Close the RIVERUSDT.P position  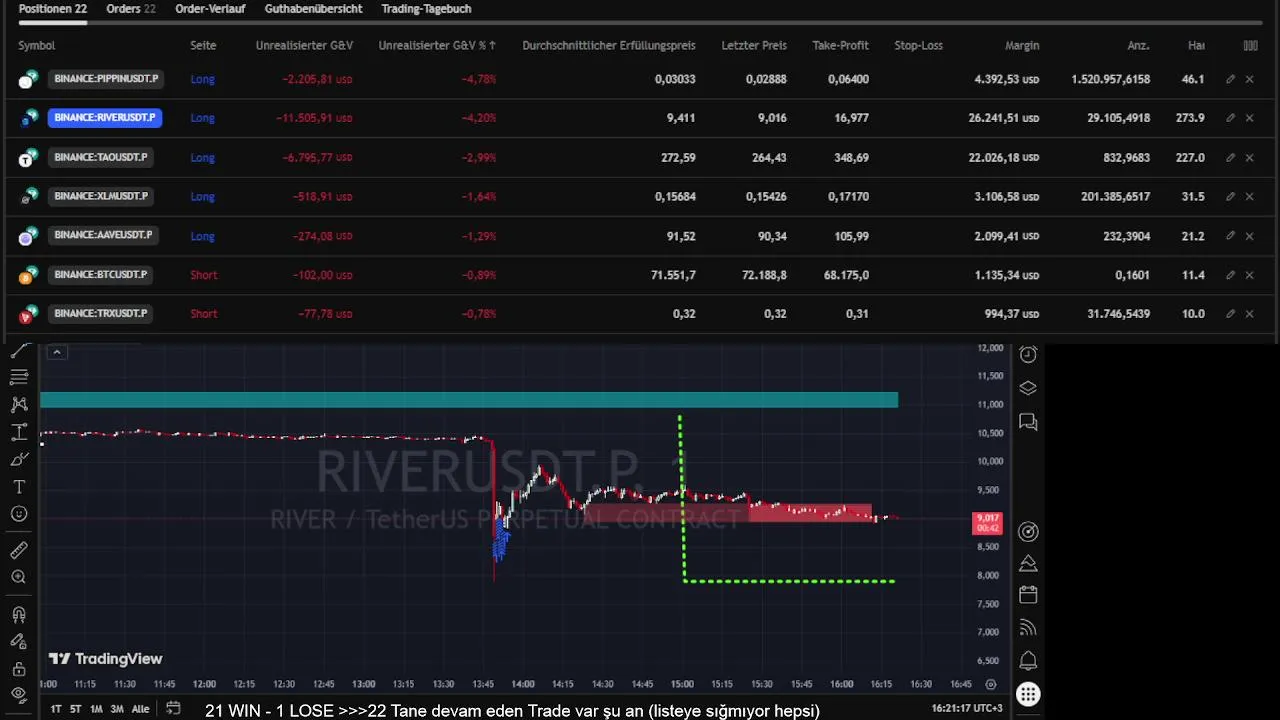[1249, 118]
